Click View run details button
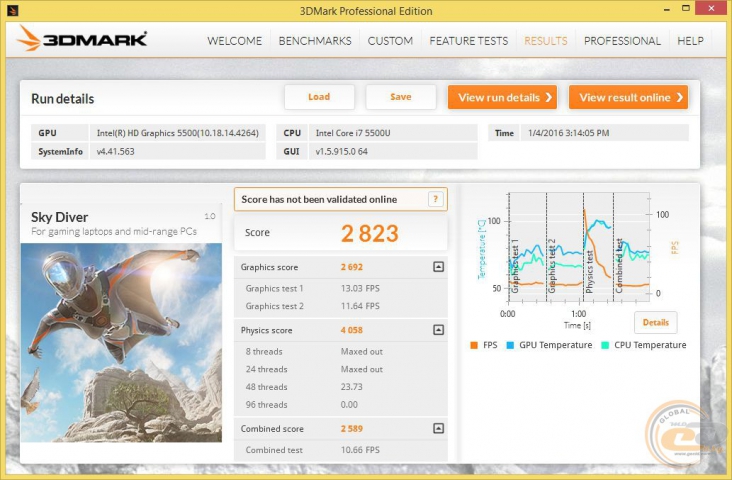732x480 pixels. tap(502, 97)
